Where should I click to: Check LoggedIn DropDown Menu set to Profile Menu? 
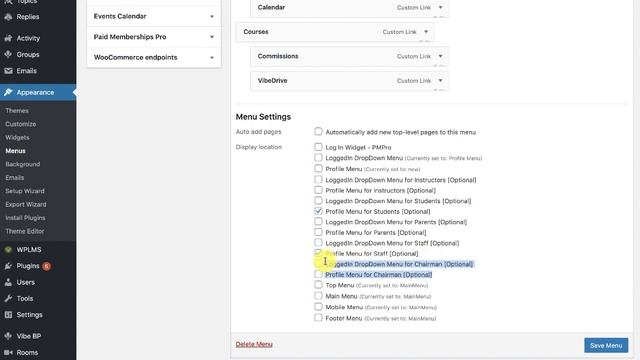tap(318, 158)
